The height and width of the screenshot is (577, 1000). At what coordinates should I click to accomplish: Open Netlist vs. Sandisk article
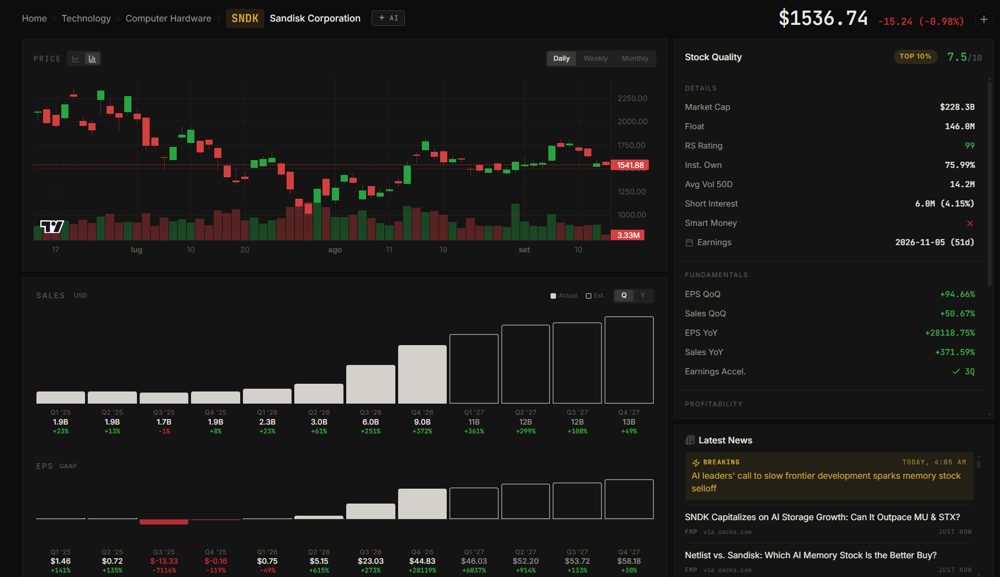pos(811,555)
